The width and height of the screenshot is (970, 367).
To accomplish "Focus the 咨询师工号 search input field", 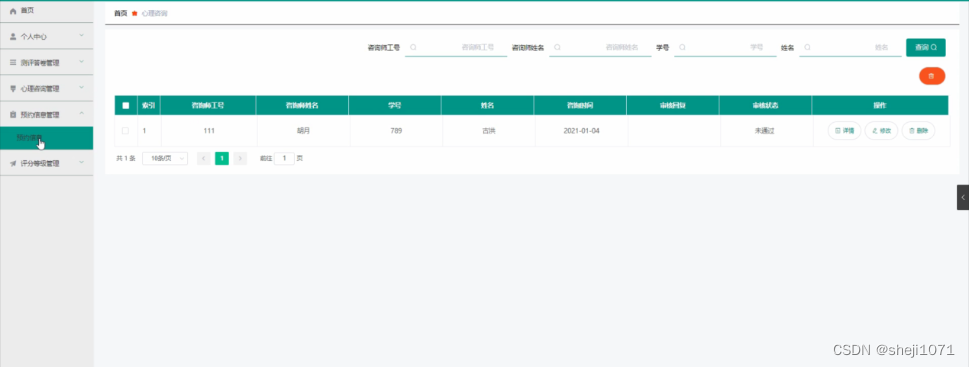I will tap(456, 47).
